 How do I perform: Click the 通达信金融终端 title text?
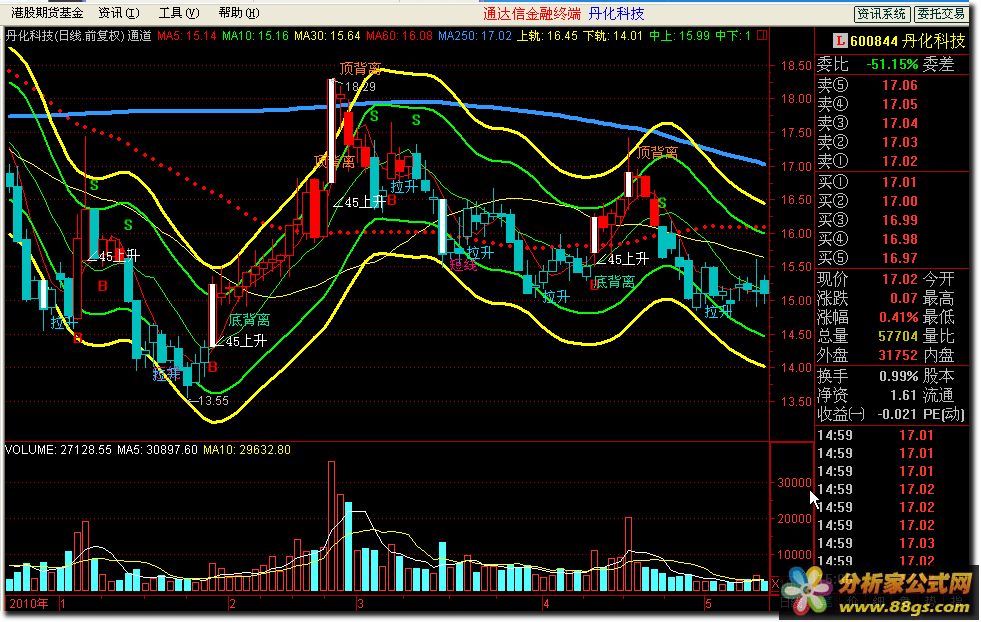(x=532, y=13)
